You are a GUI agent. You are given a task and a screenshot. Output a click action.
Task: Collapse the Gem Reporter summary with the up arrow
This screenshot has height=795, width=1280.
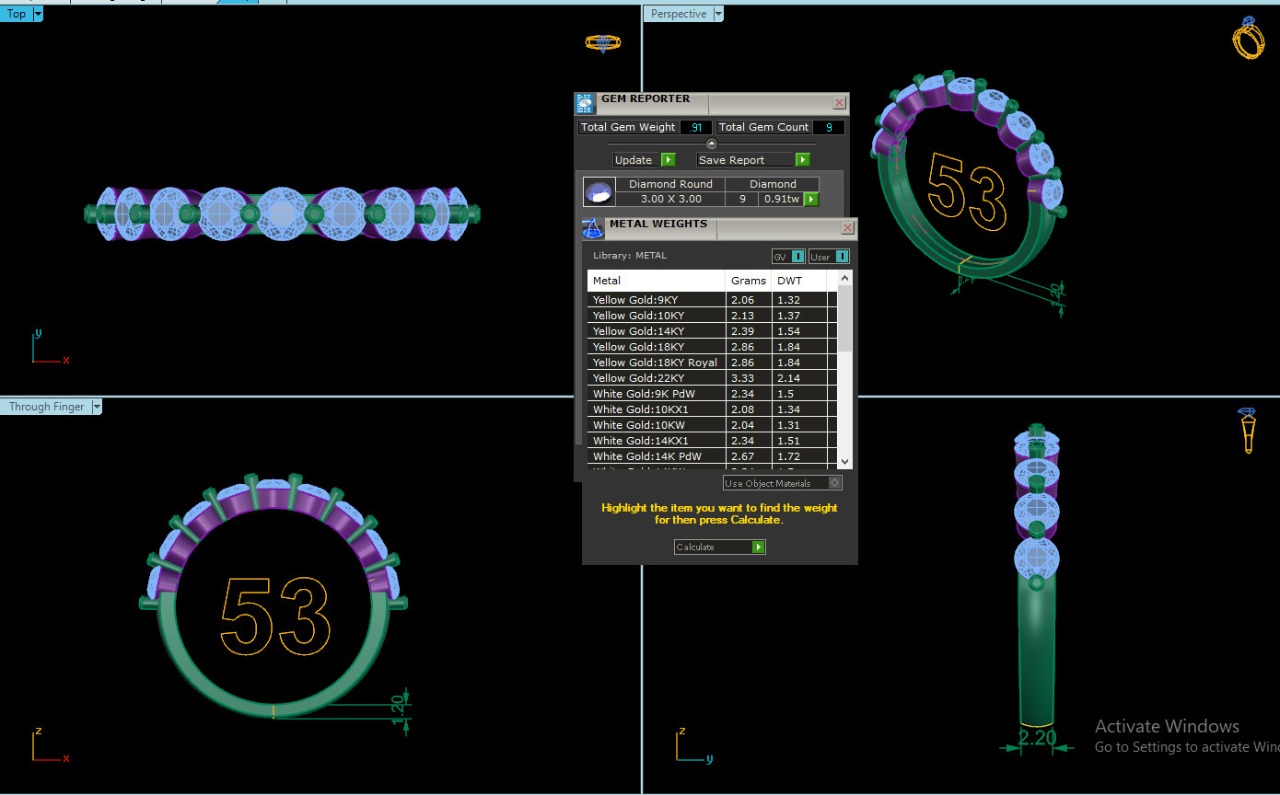click(x=711, y=144)
